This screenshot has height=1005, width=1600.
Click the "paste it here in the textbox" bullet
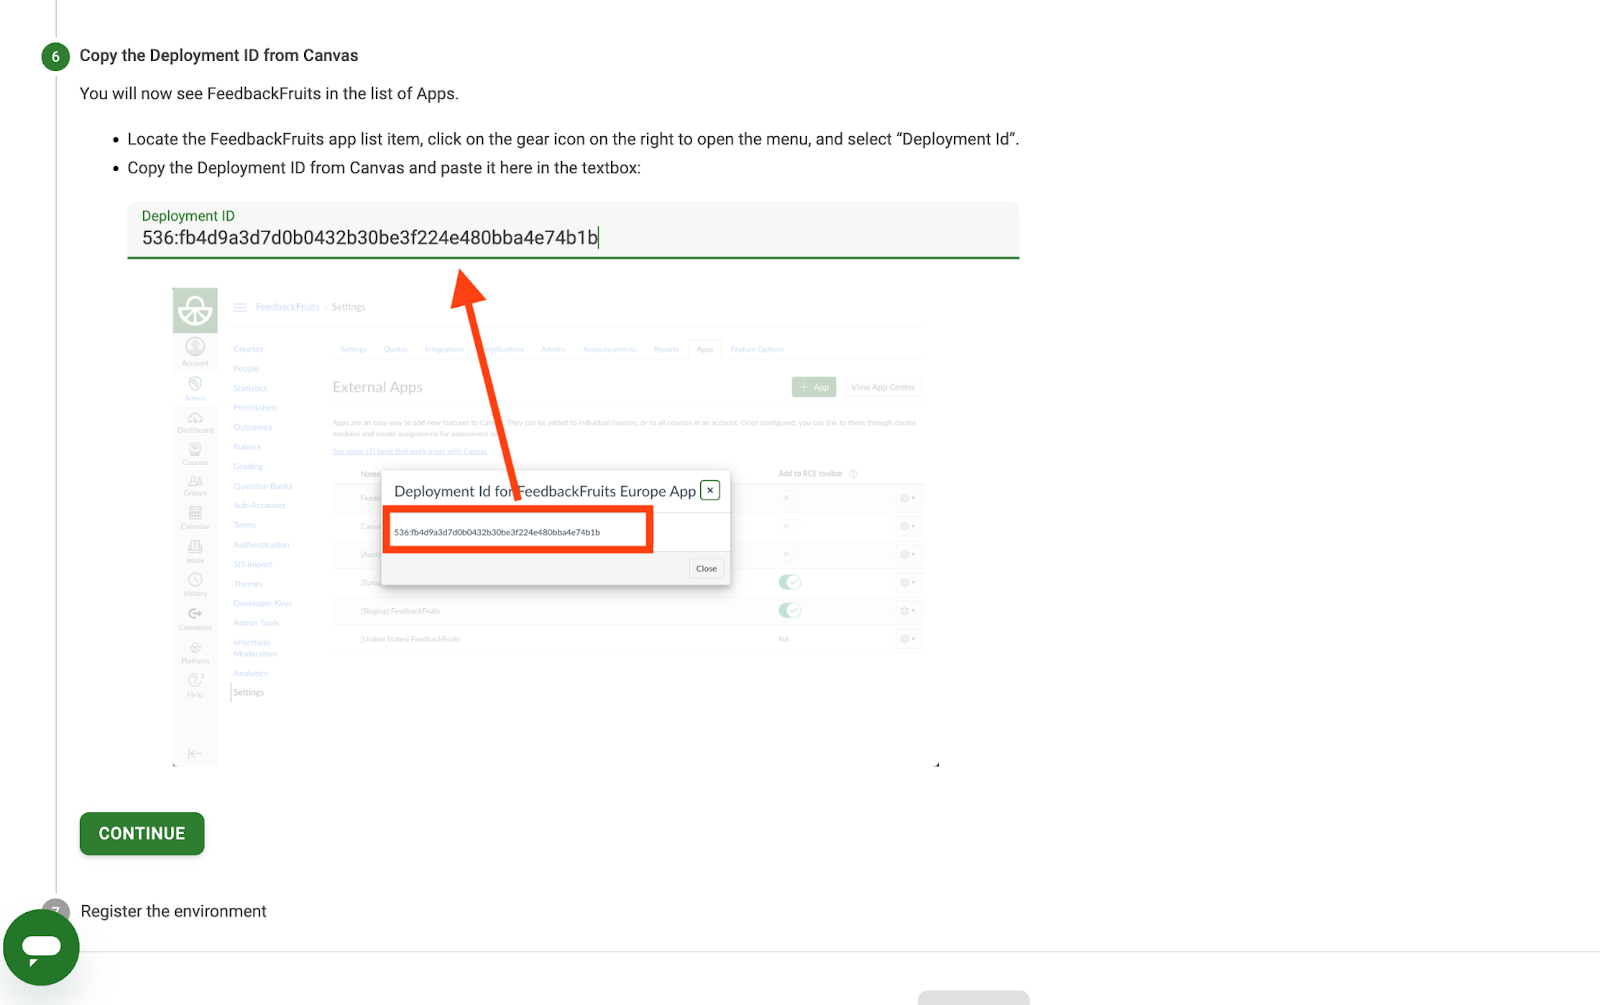click(384, 168)
